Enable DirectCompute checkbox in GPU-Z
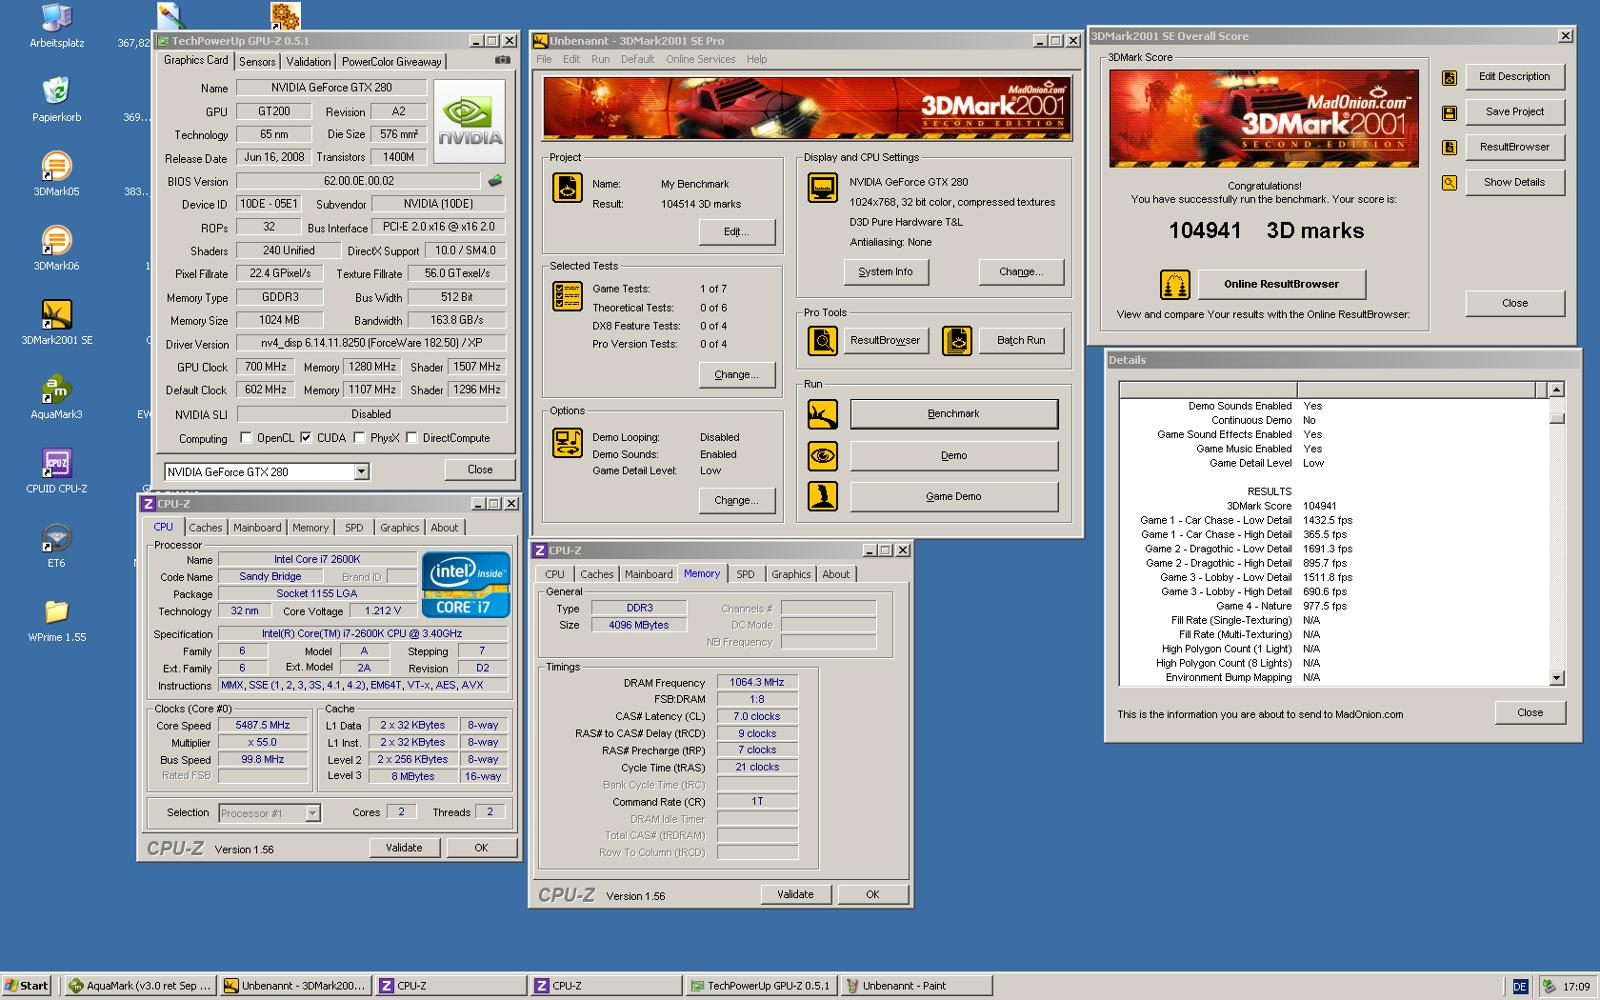 pos(411,438)
